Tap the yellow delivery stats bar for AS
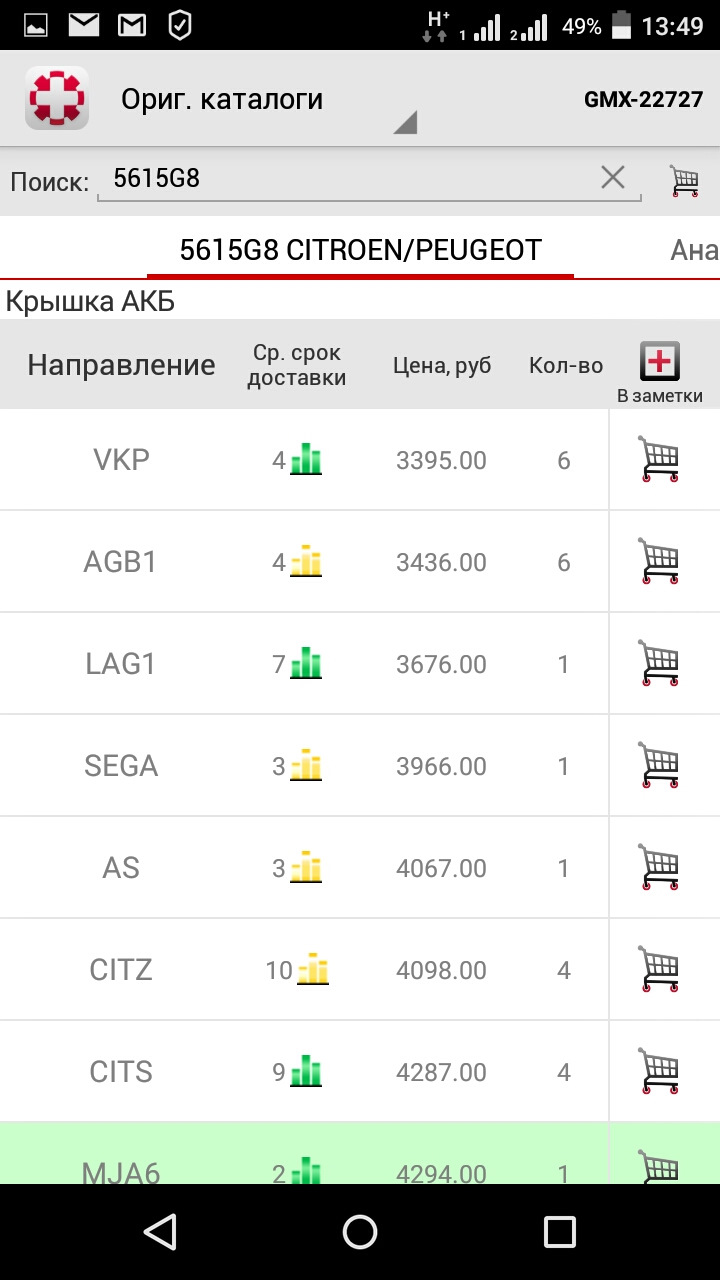The image size is (720, 1280). [306, 868]
